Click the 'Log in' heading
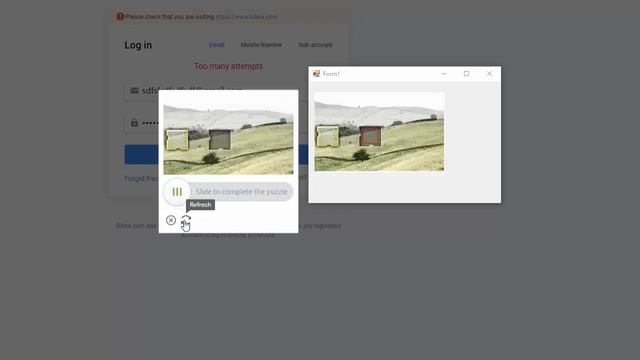640x360 pixels. (138, 45)
